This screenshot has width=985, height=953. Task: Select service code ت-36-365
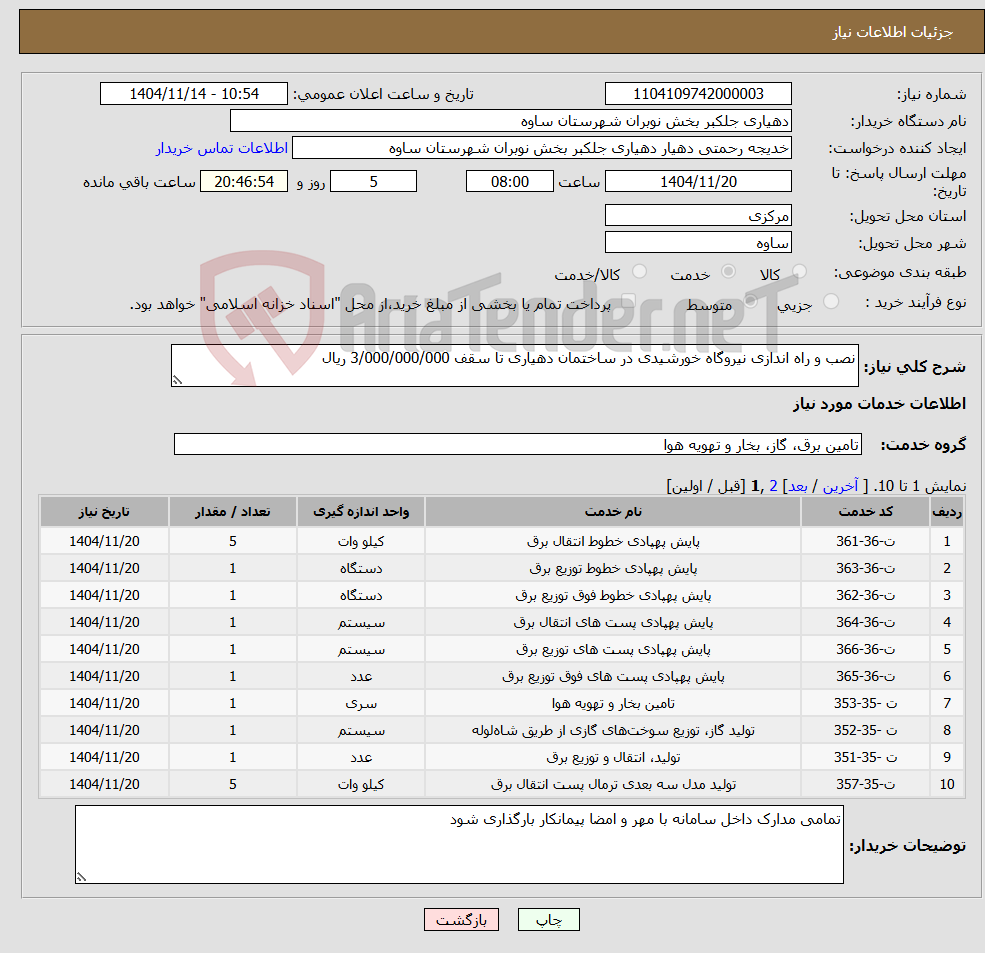click(865, 677)
